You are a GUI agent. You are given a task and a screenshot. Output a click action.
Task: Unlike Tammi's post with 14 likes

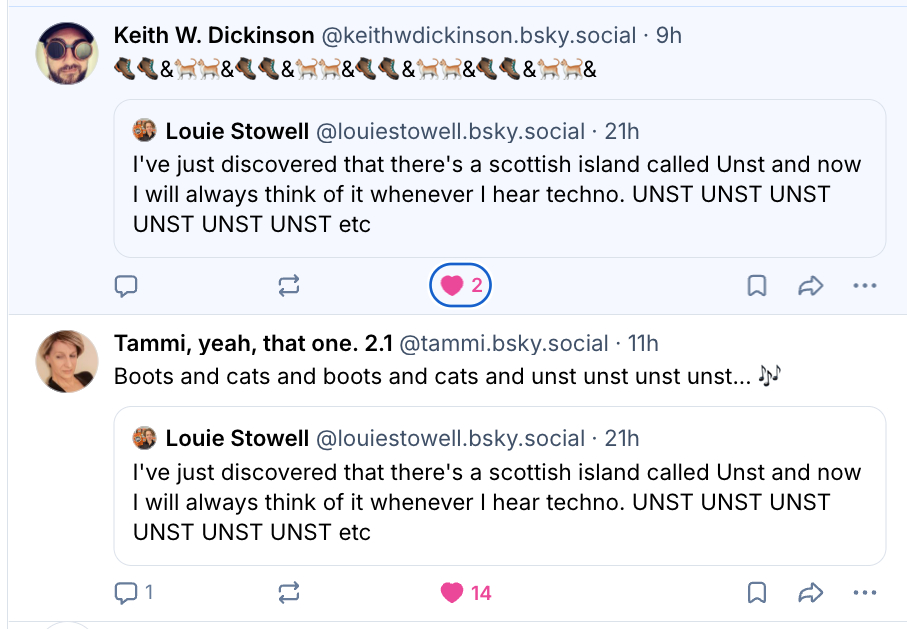(466, 593)
